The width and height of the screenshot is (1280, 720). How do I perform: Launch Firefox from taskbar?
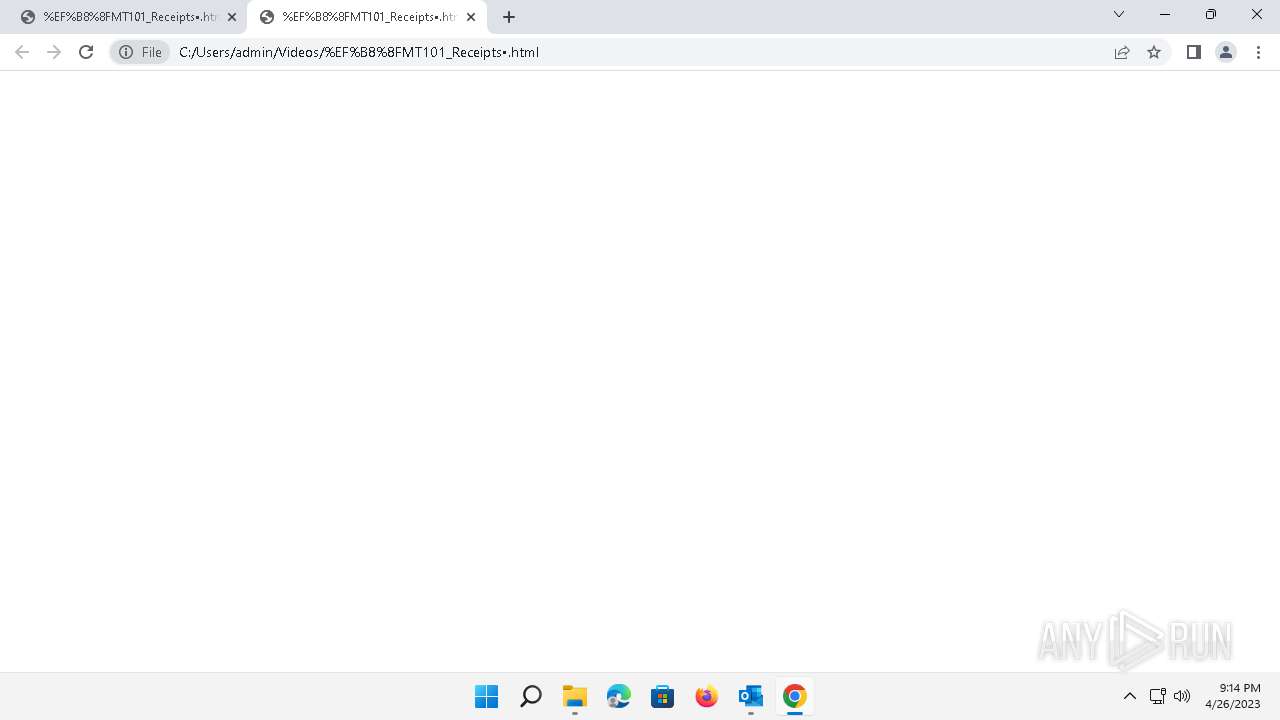tap(707, 696)
